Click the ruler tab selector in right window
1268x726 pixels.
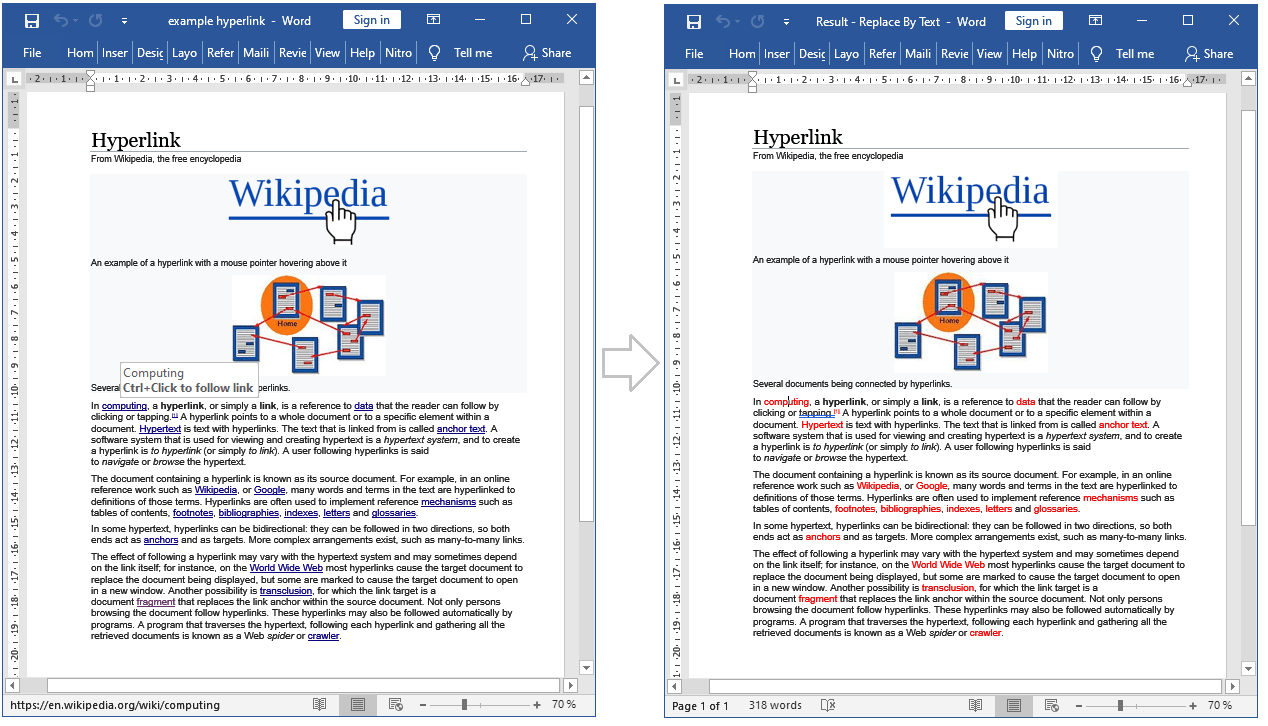(676, 78)
